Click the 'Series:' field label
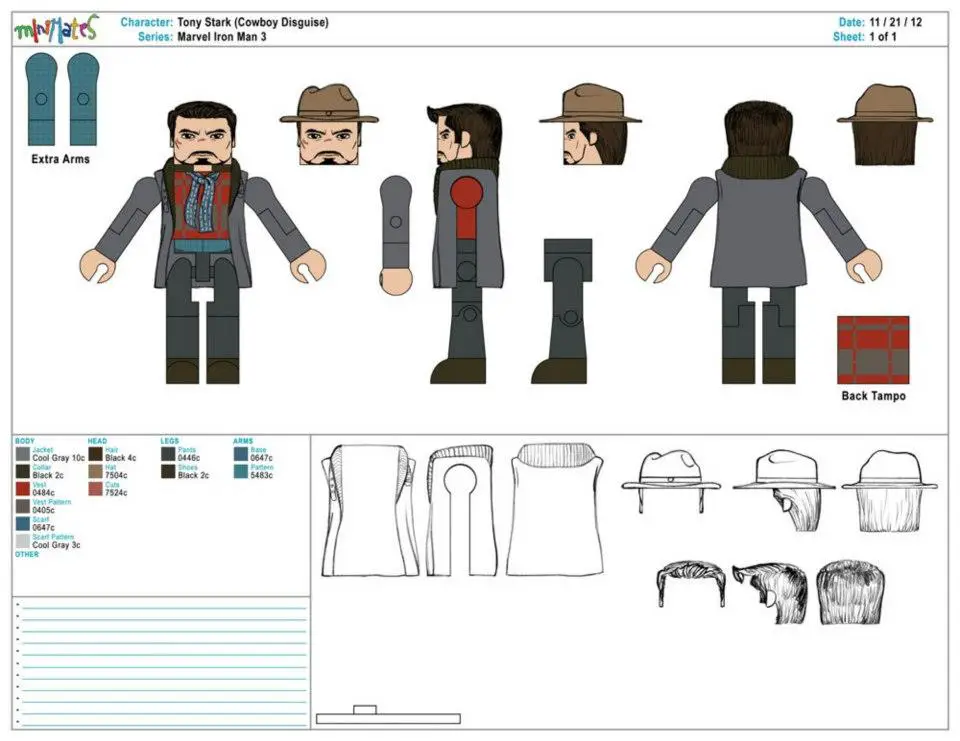The height and width of the screenshot is (741, 960). coord(156,37)
